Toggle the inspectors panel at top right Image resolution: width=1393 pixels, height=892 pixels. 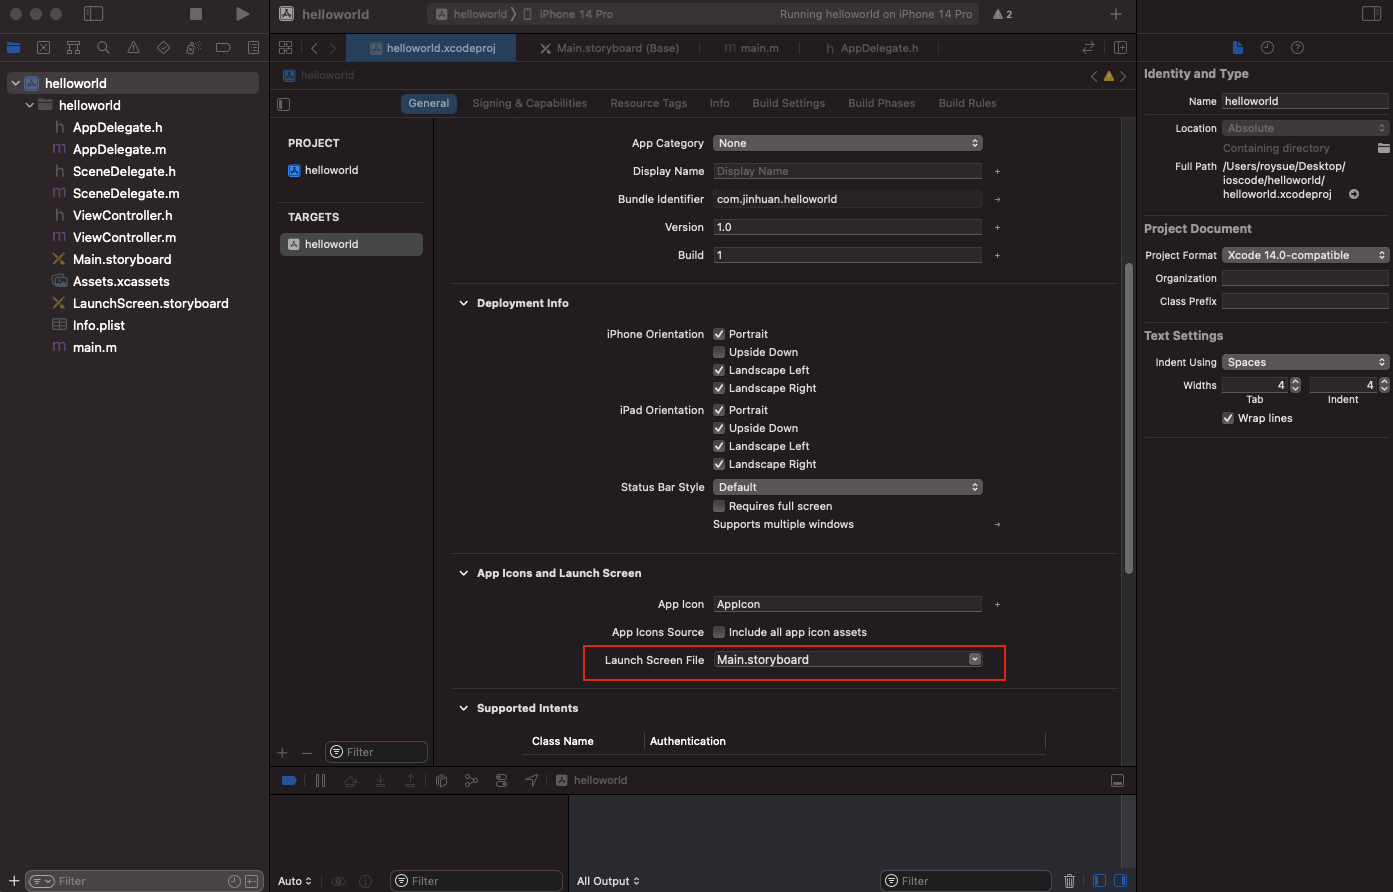[x=1371, y=14]
